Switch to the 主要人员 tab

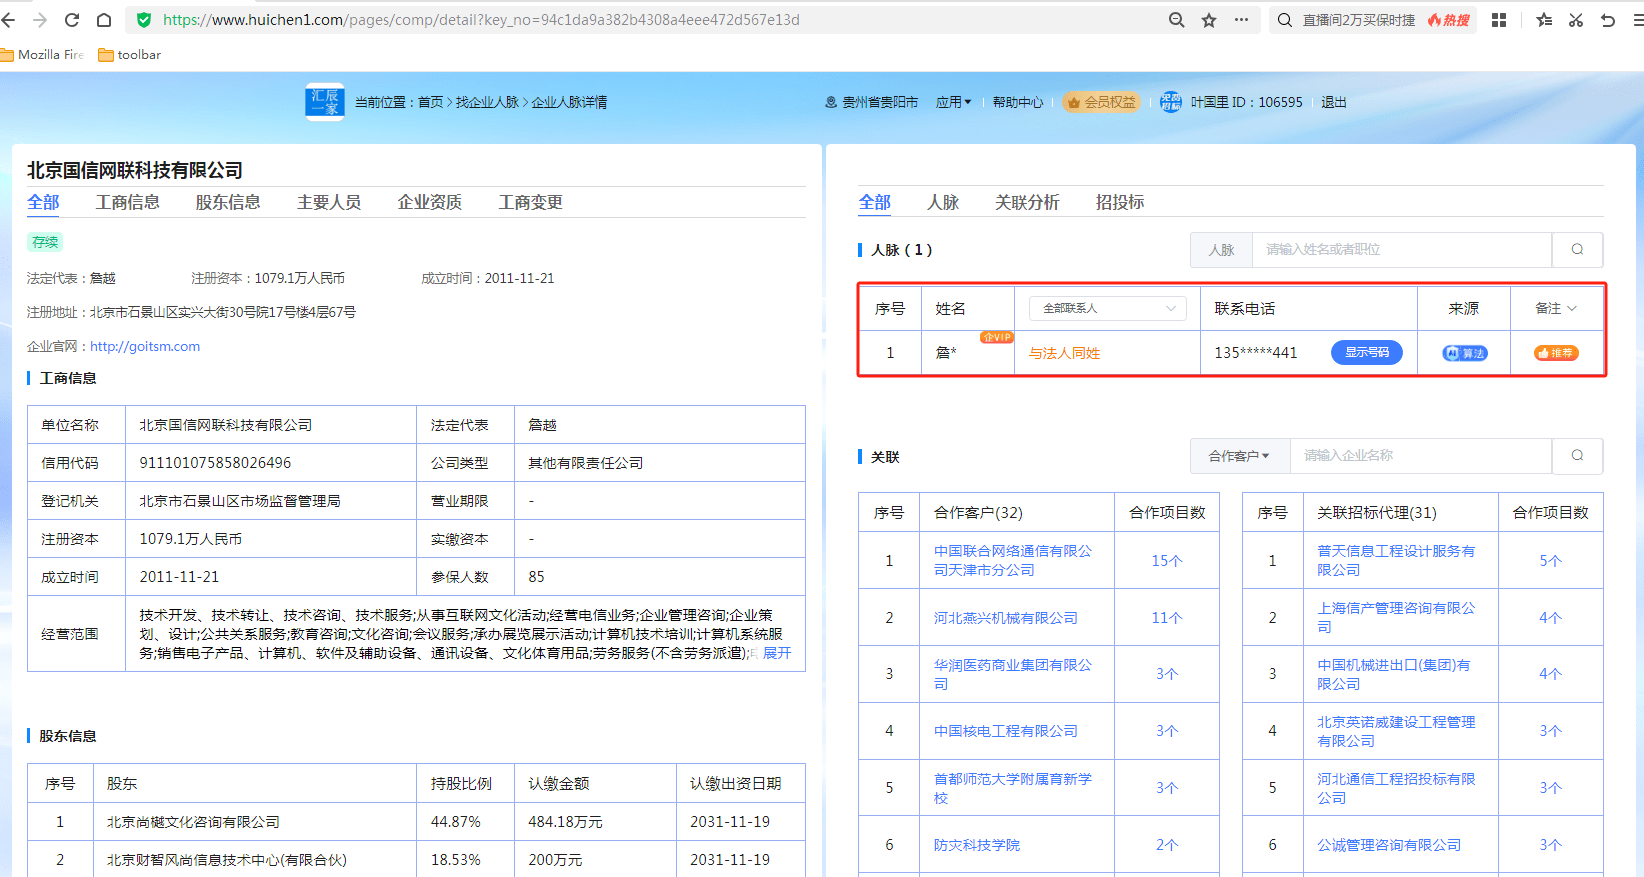click(x=329, y=202)
